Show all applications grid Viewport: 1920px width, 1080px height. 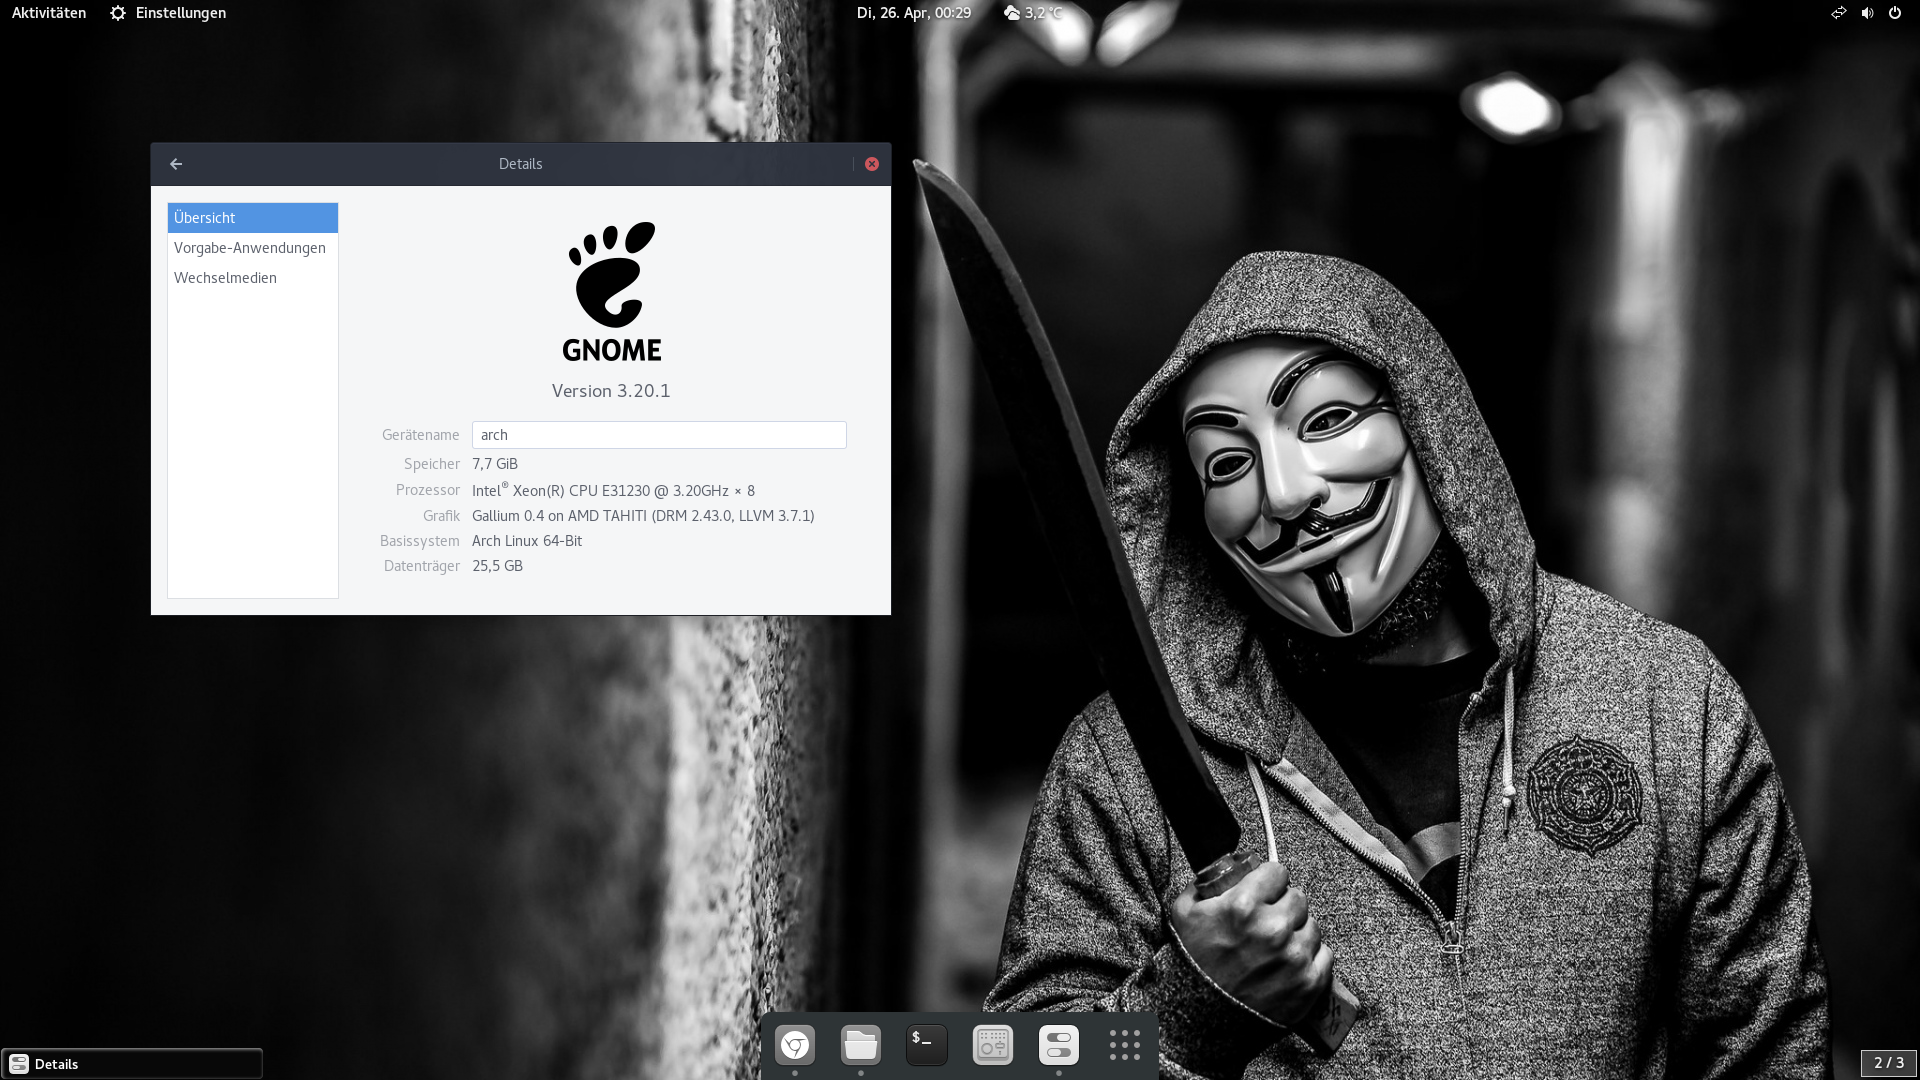click(1125, 1046)
